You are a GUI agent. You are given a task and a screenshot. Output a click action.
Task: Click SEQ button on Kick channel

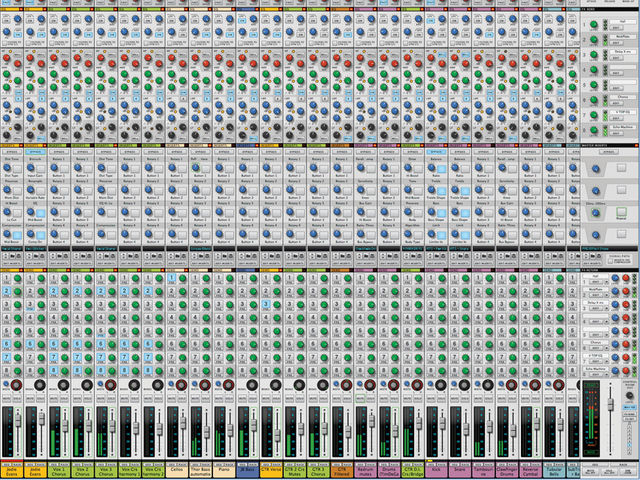[x=431, y=464]
